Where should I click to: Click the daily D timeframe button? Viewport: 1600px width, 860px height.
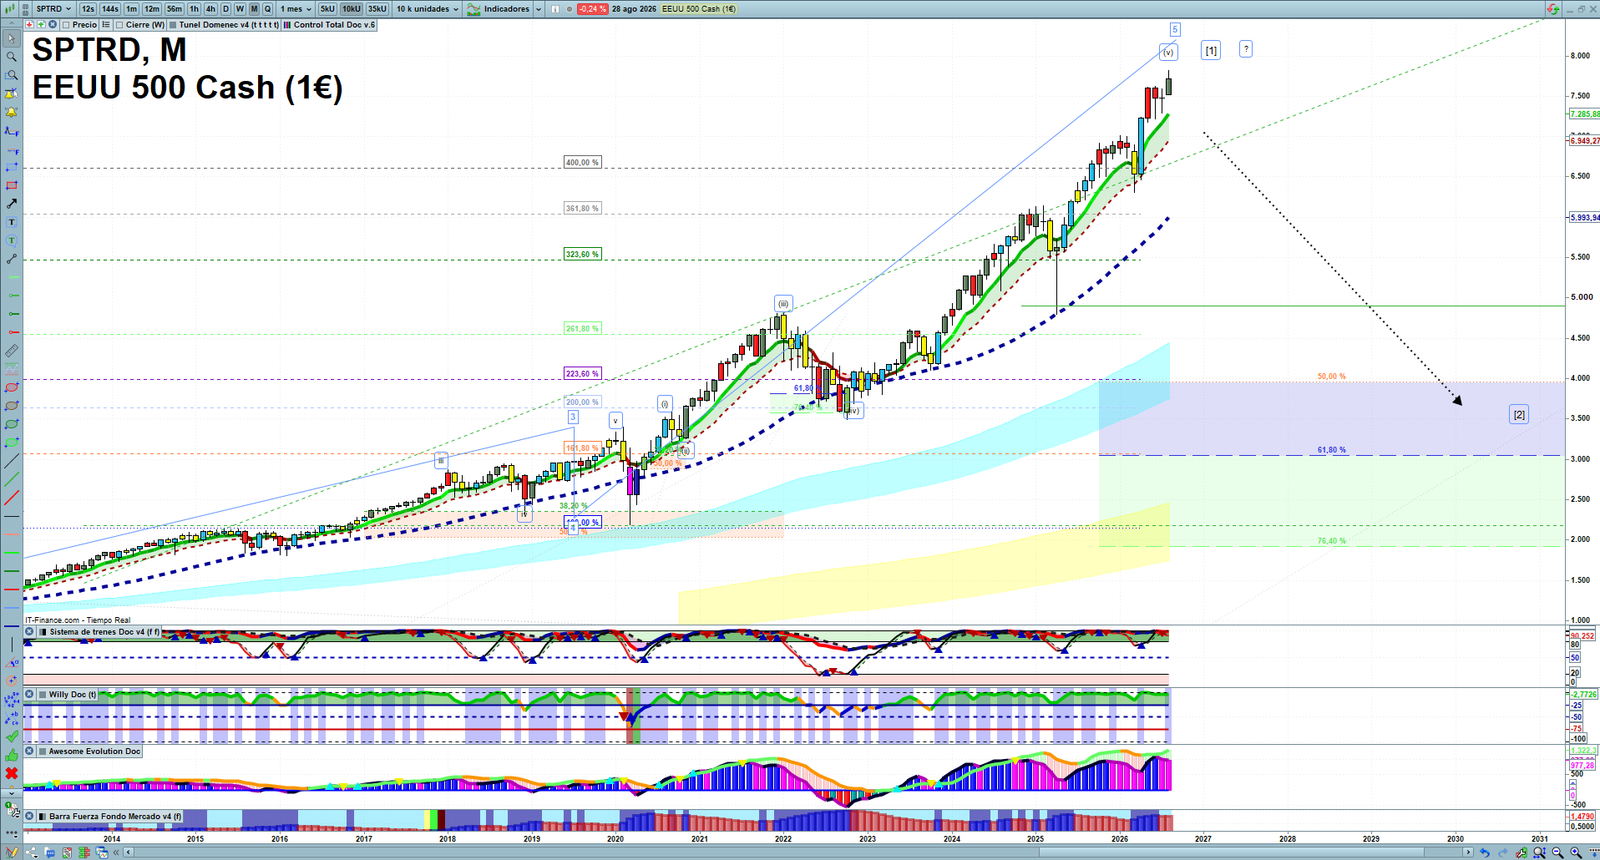point(225,9)
